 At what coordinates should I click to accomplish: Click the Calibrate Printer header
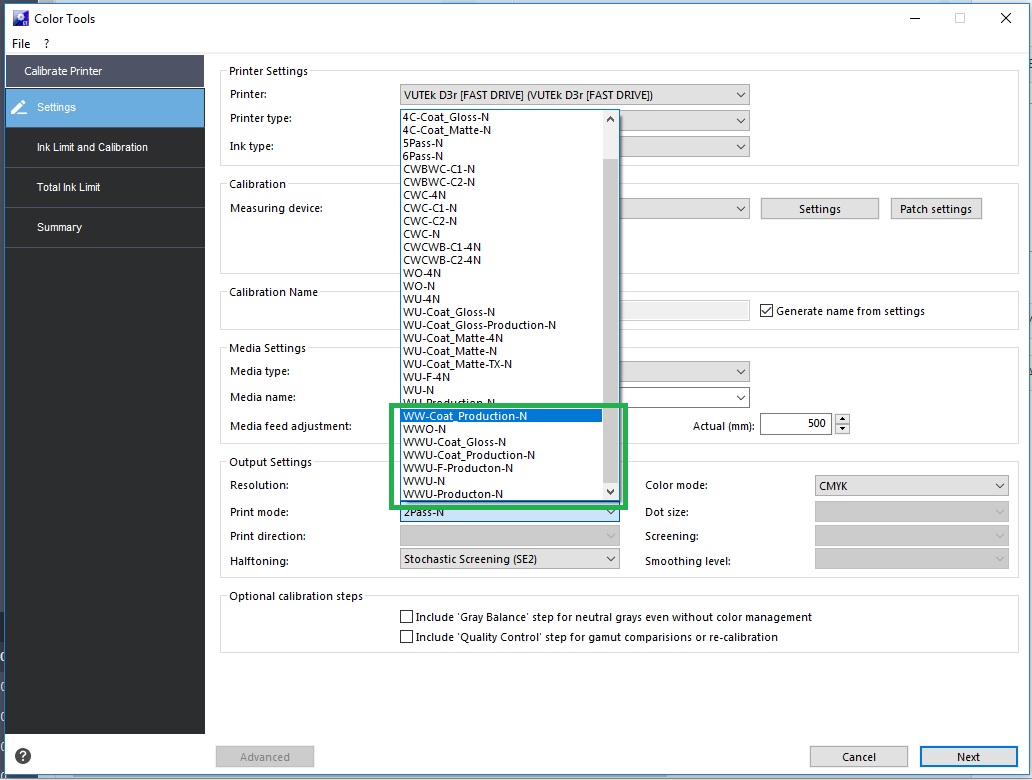105,71
